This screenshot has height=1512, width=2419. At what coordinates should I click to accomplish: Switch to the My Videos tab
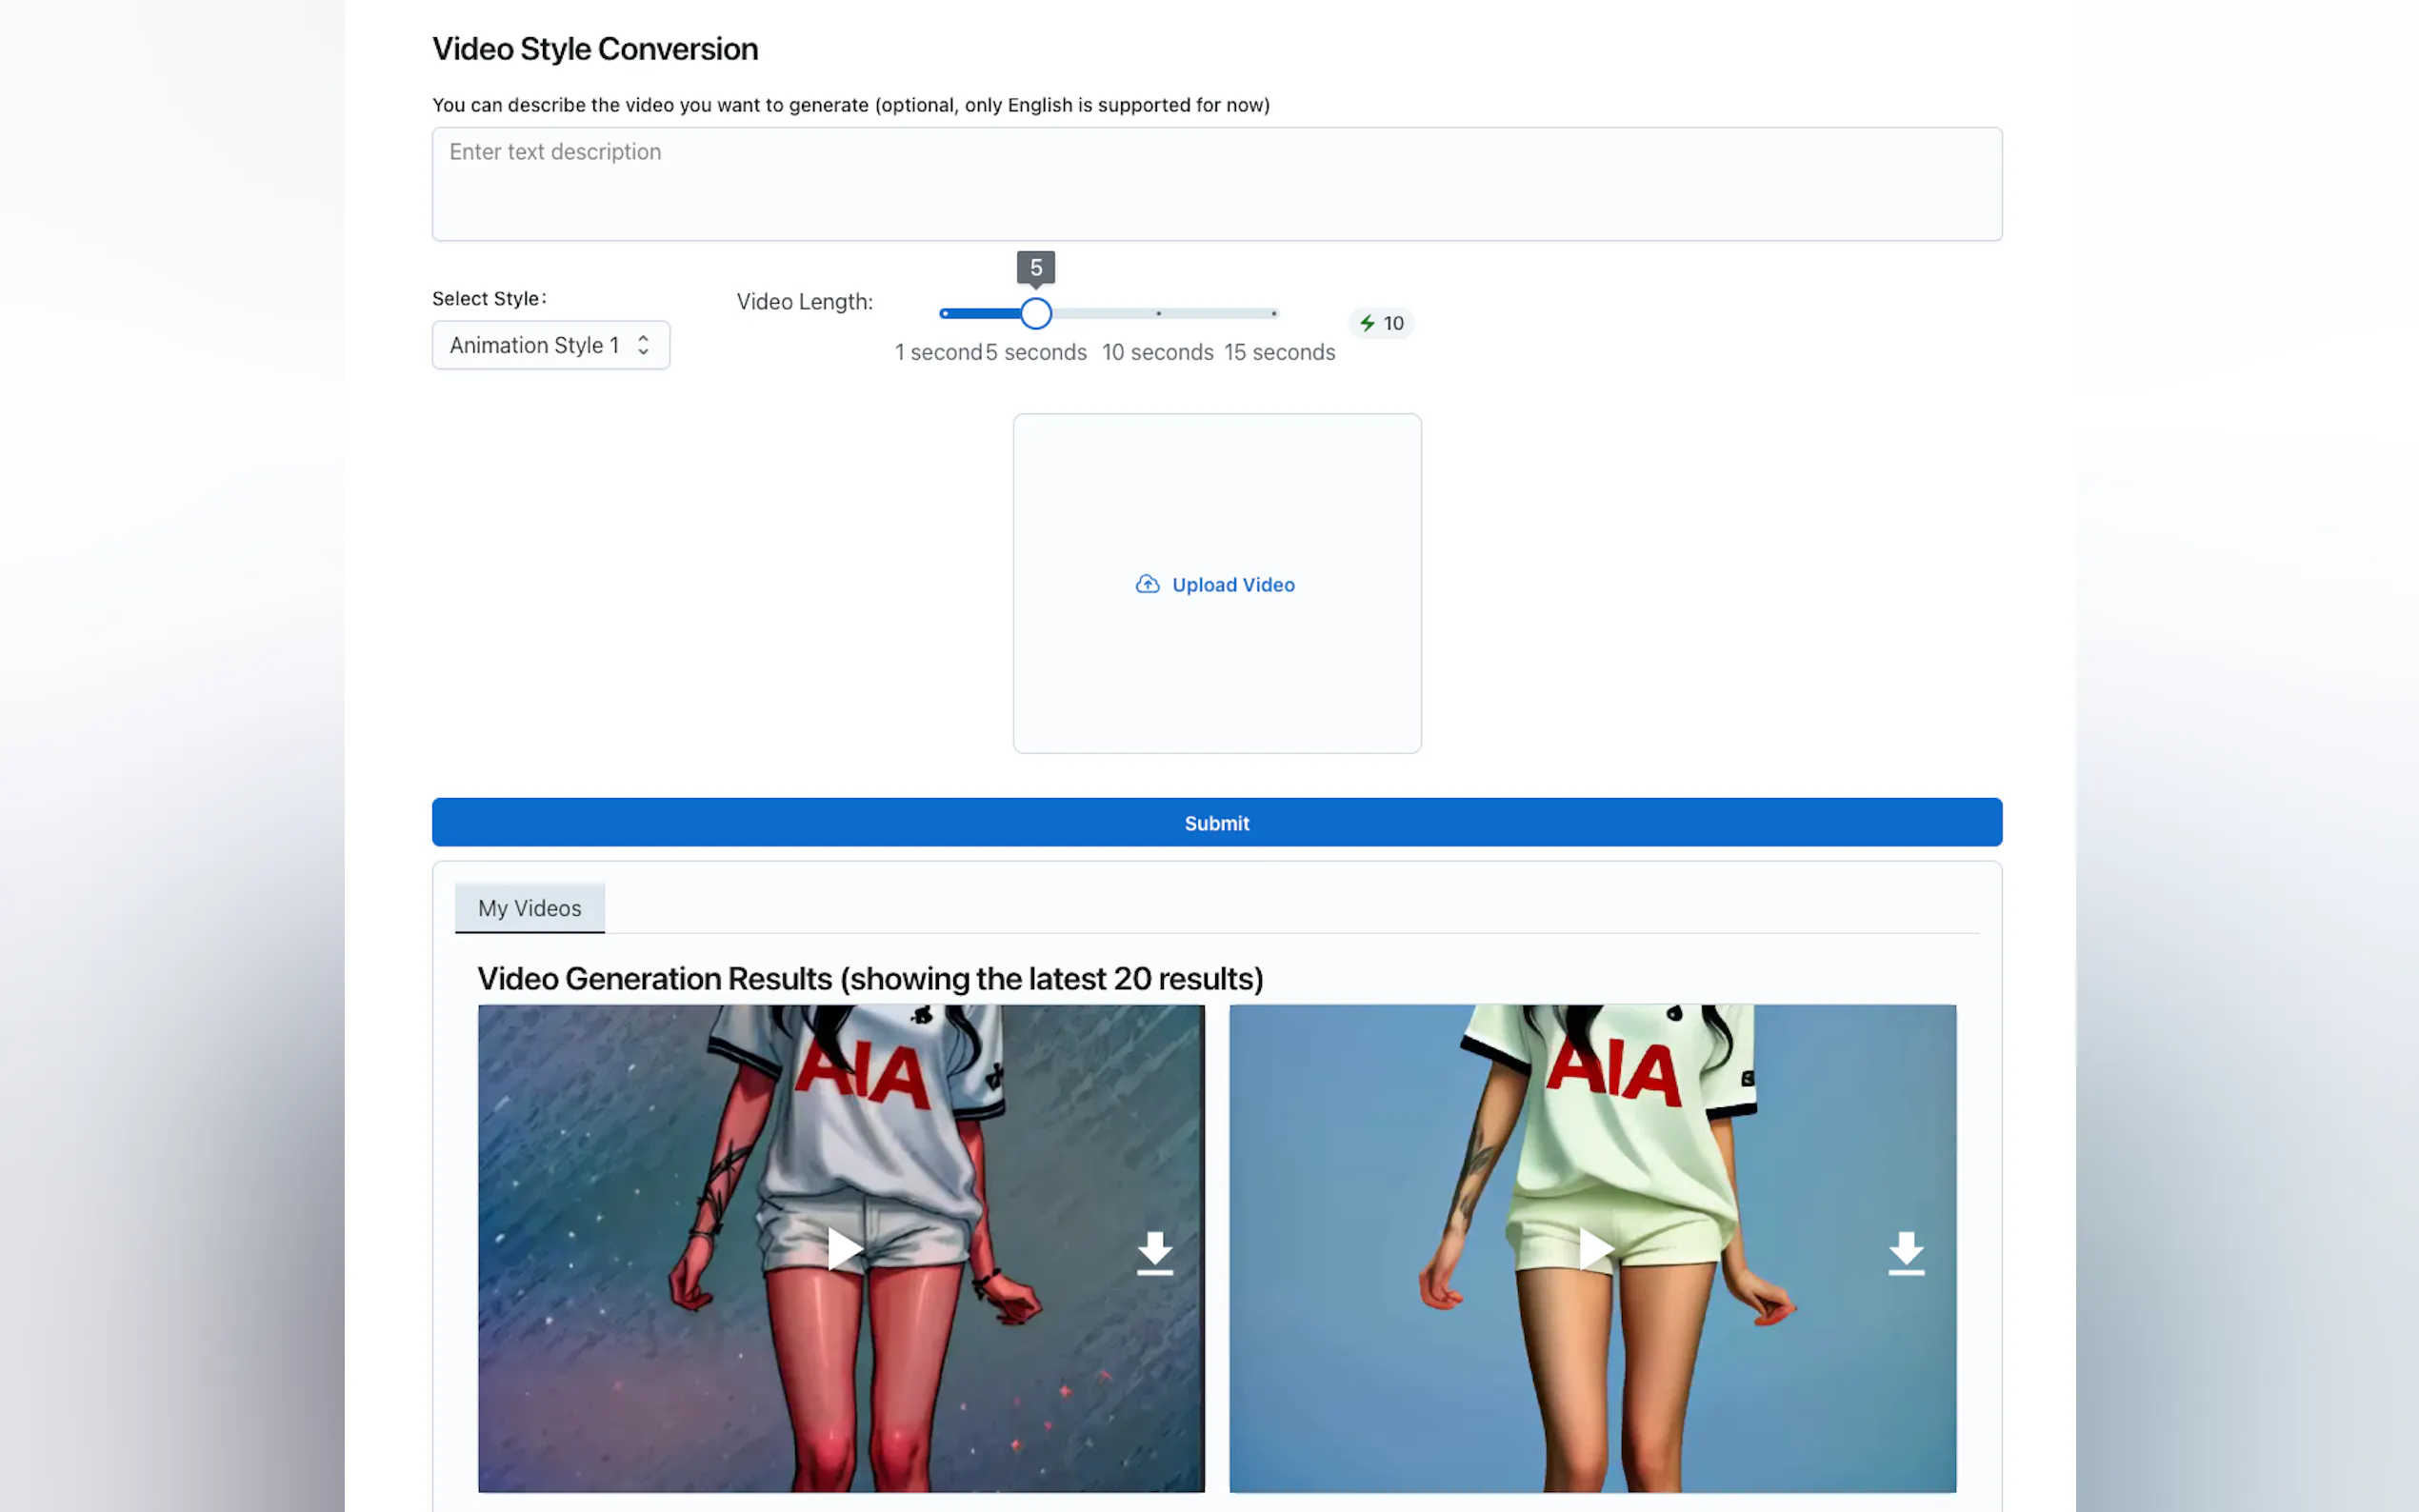click(529, 908)
